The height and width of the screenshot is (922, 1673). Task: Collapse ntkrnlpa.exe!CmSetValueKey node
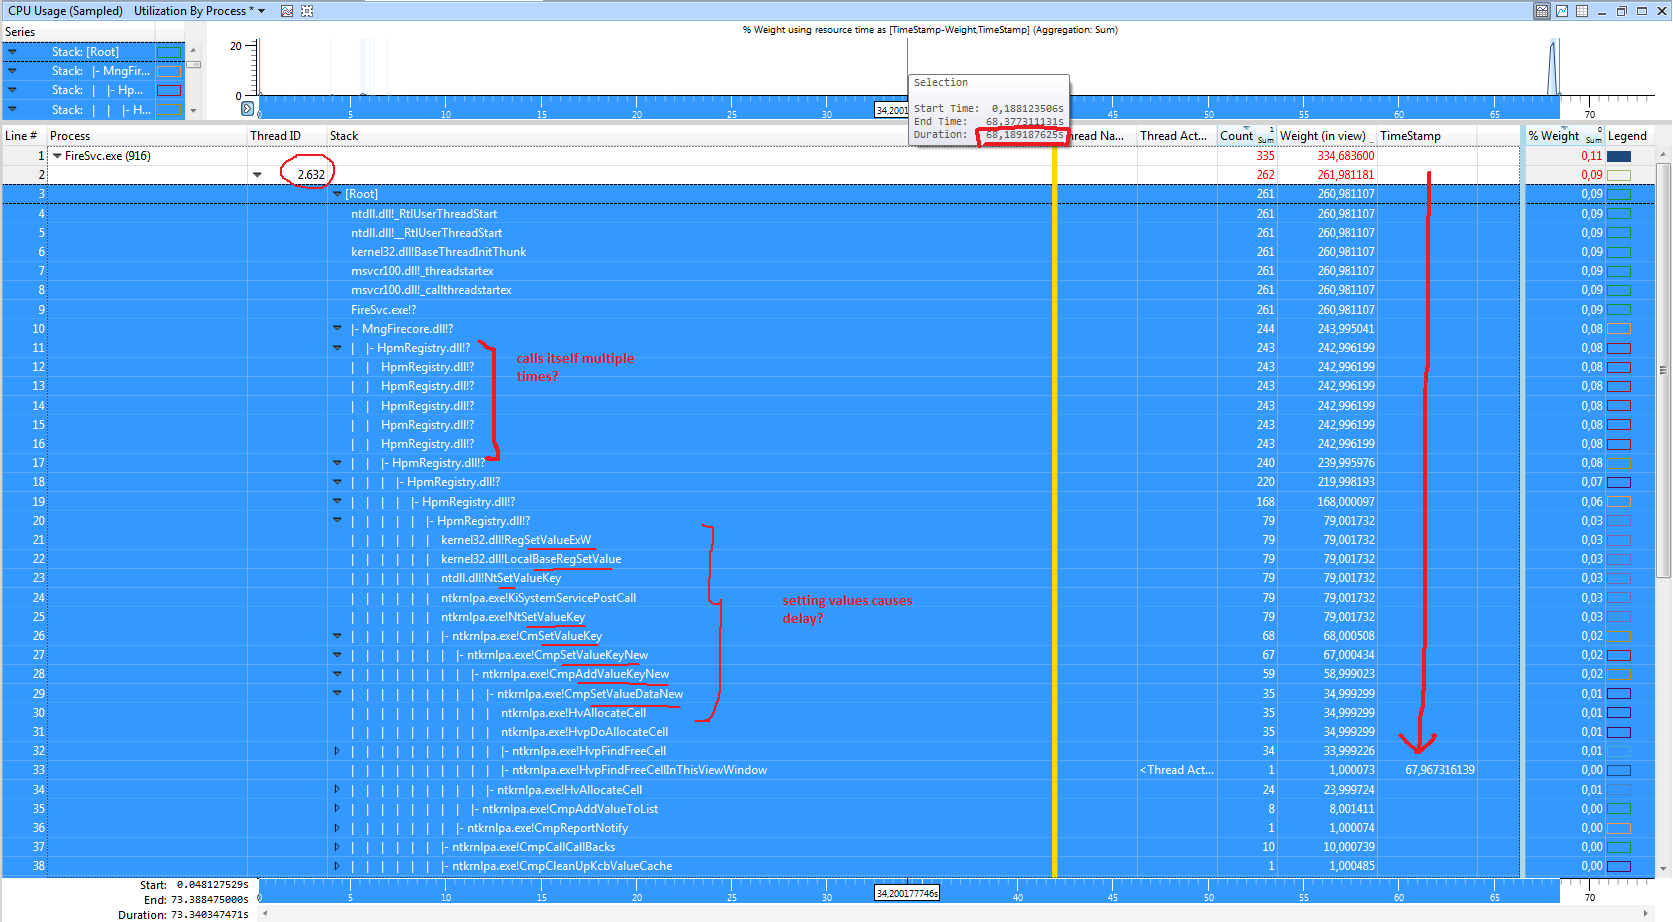pyautogui.click(x=337, y=636)
